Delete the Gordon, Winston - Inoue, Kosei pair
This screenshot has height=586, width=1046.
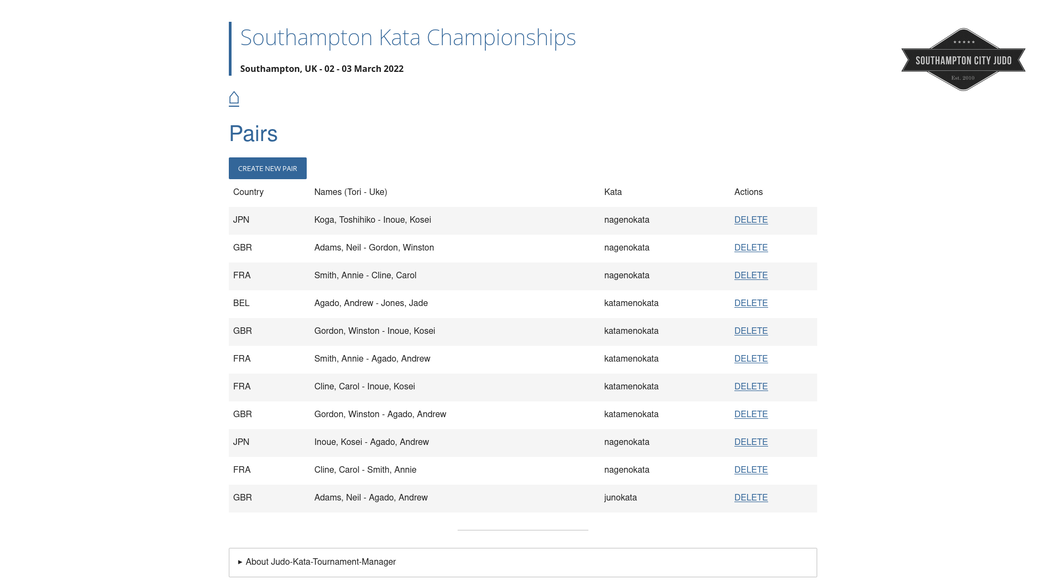click(x=750, y=331)
